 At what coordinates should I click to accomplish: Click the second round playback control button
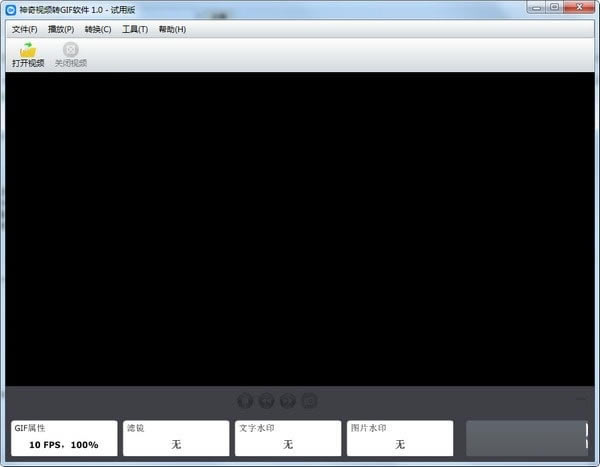(x=267, y=401)
